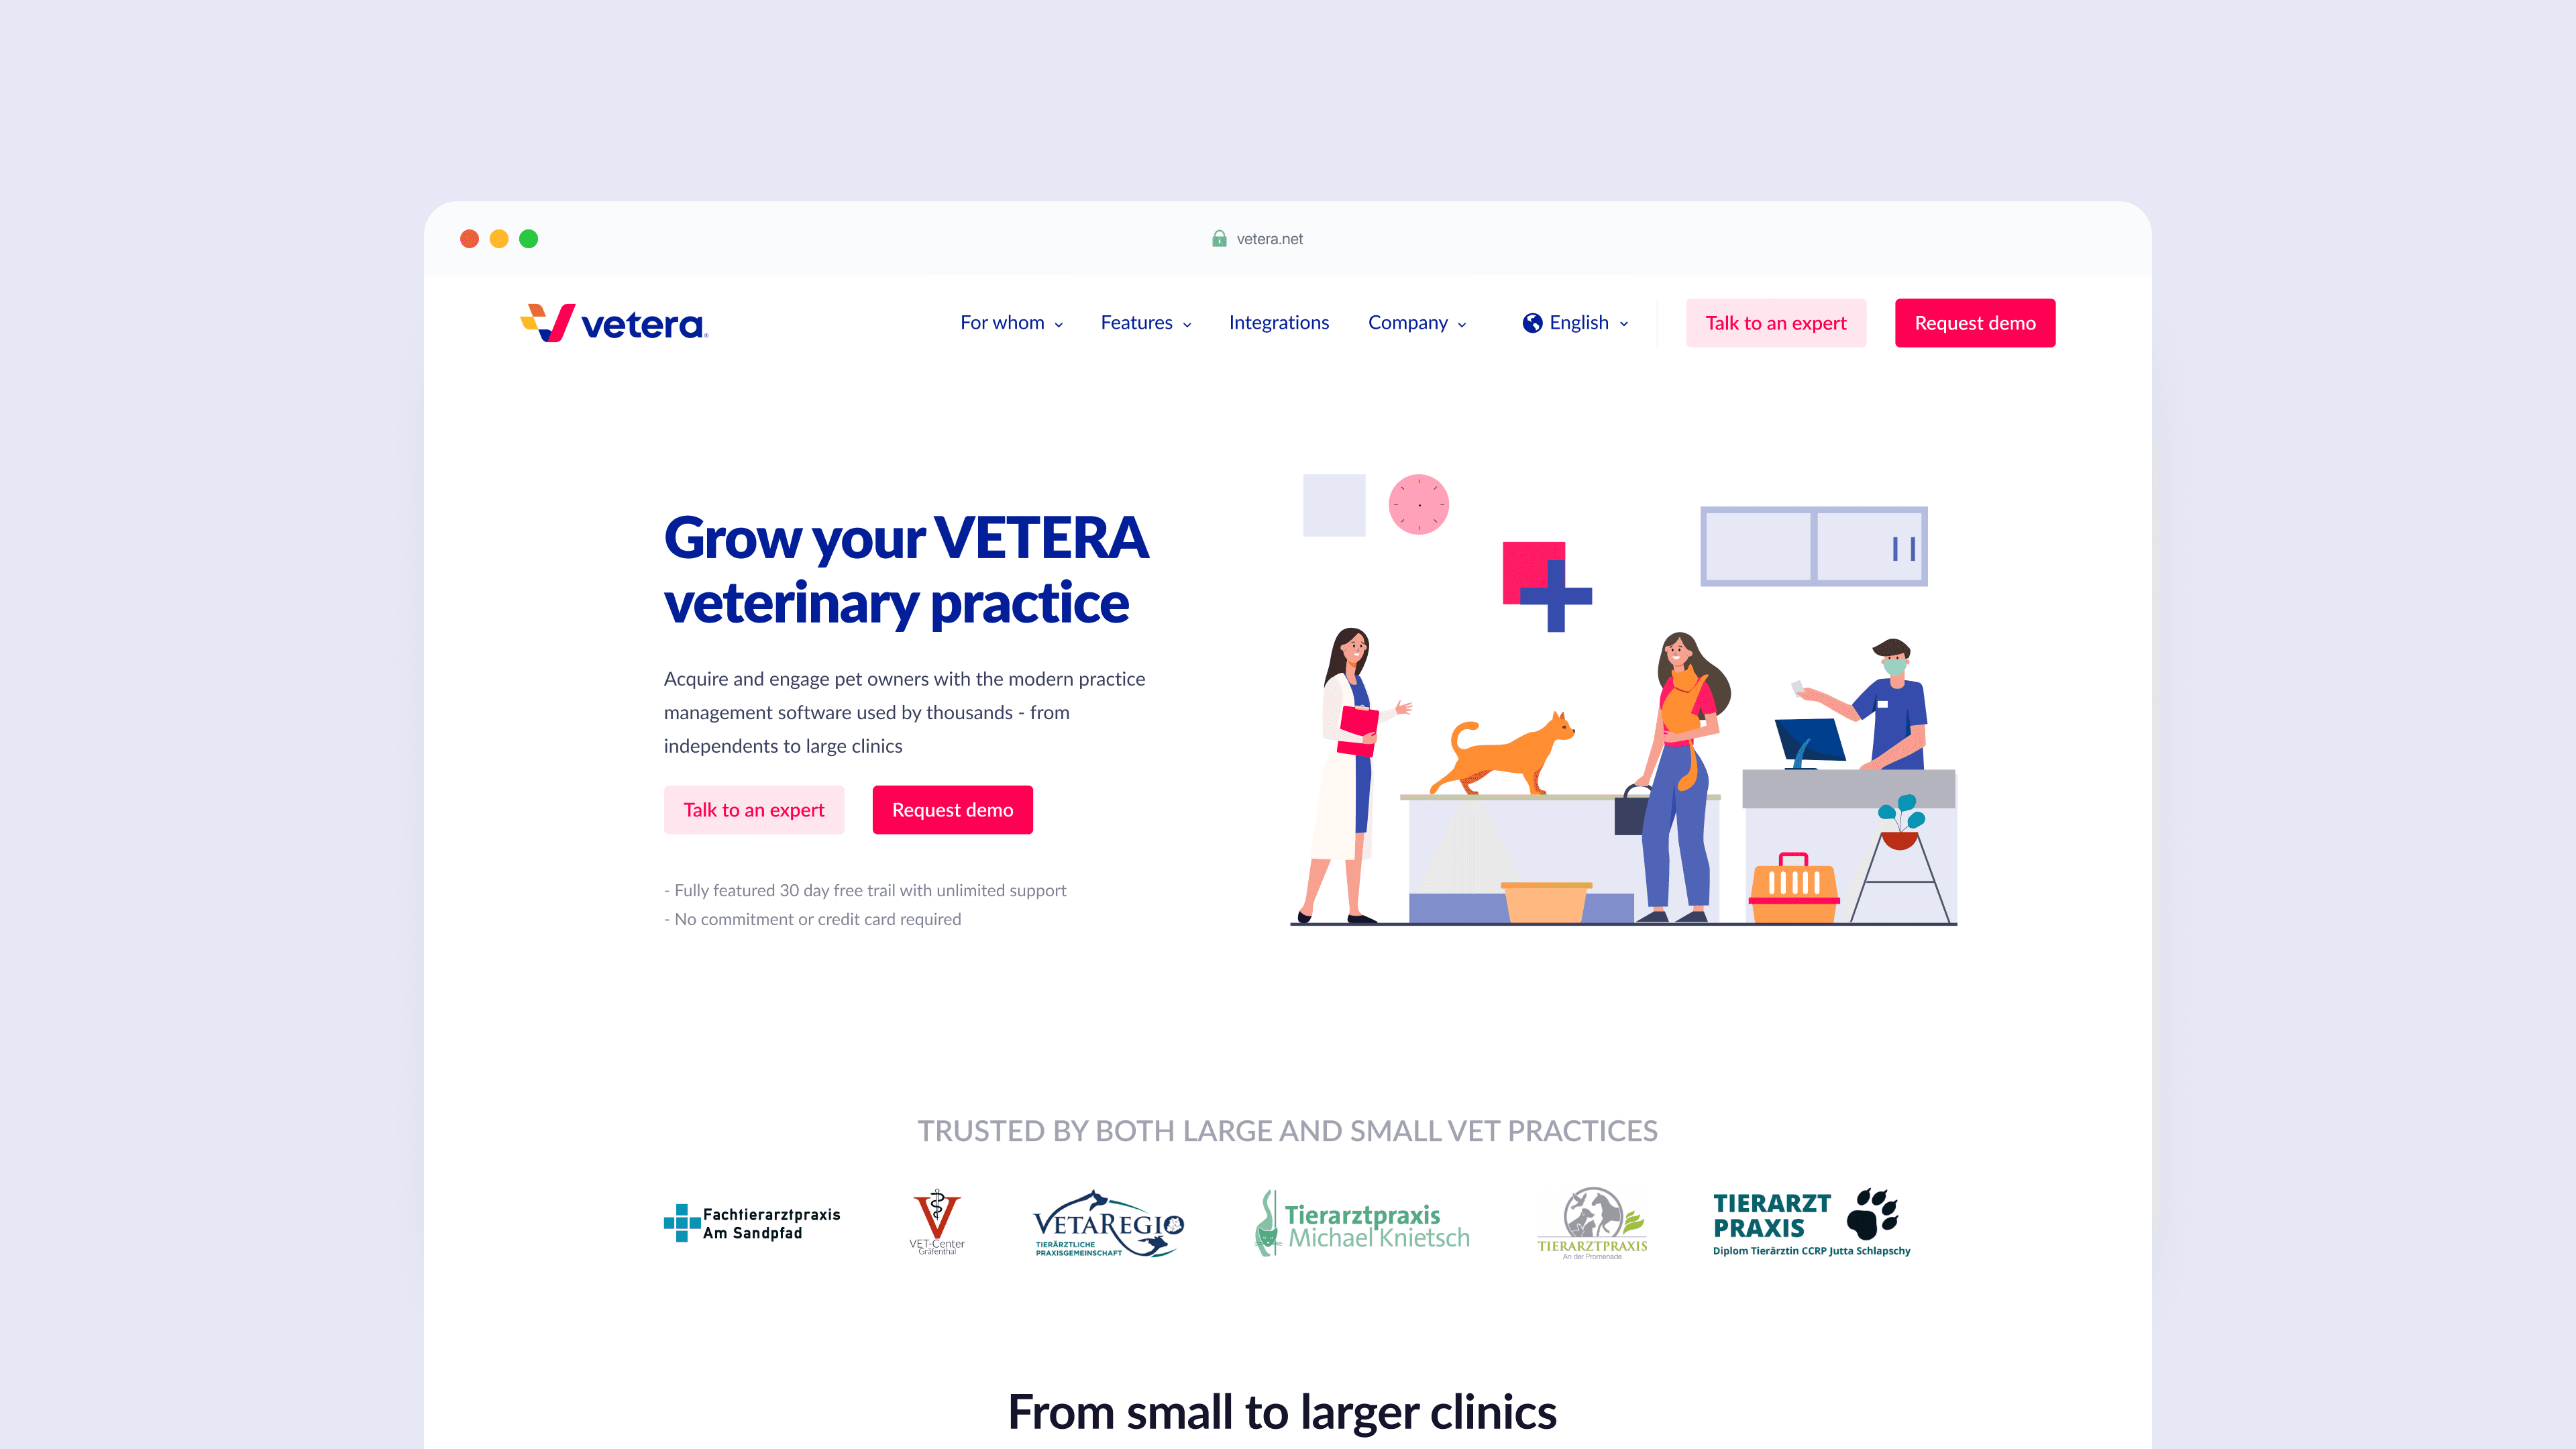This screenshot has width=2576, height=1449.
Task: Click the VetaRegio logo icon
Action: point(1106,1221)
